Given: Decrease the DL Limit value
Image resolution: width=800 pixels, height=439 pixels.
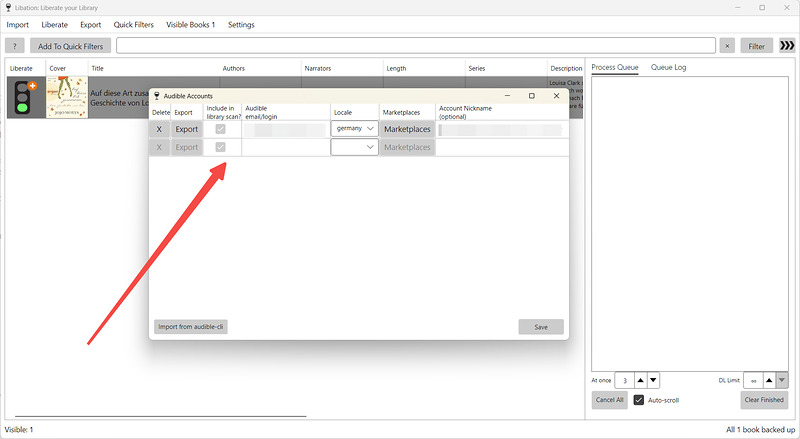Looking at the screenshot, I should [782, 380].
